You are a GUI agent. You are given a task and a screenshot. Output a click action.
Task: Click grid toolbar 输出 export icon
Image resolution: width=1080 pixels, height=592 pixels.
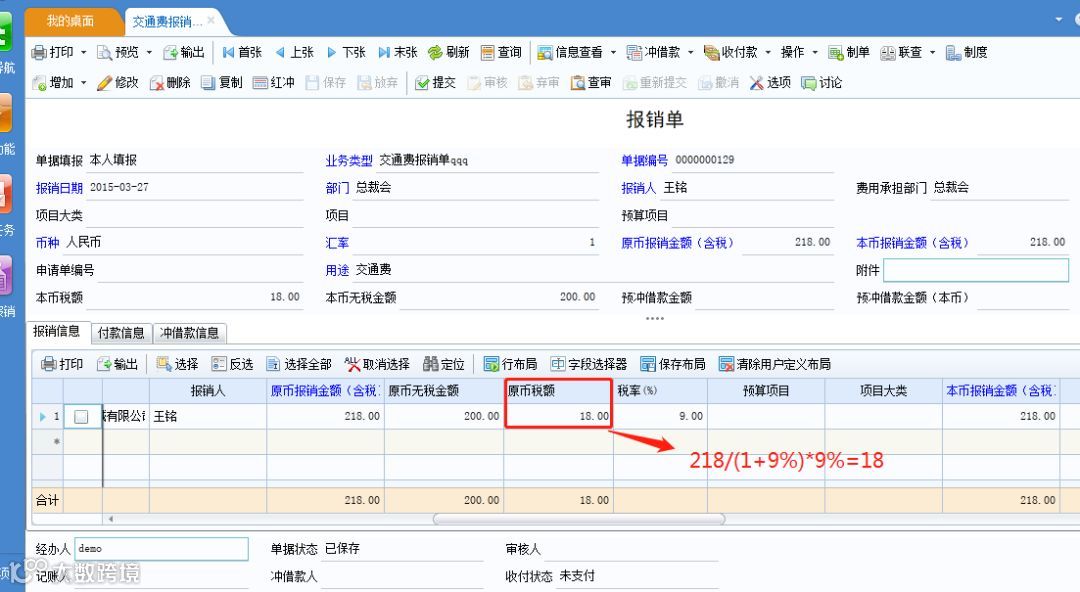coord(104,364)
